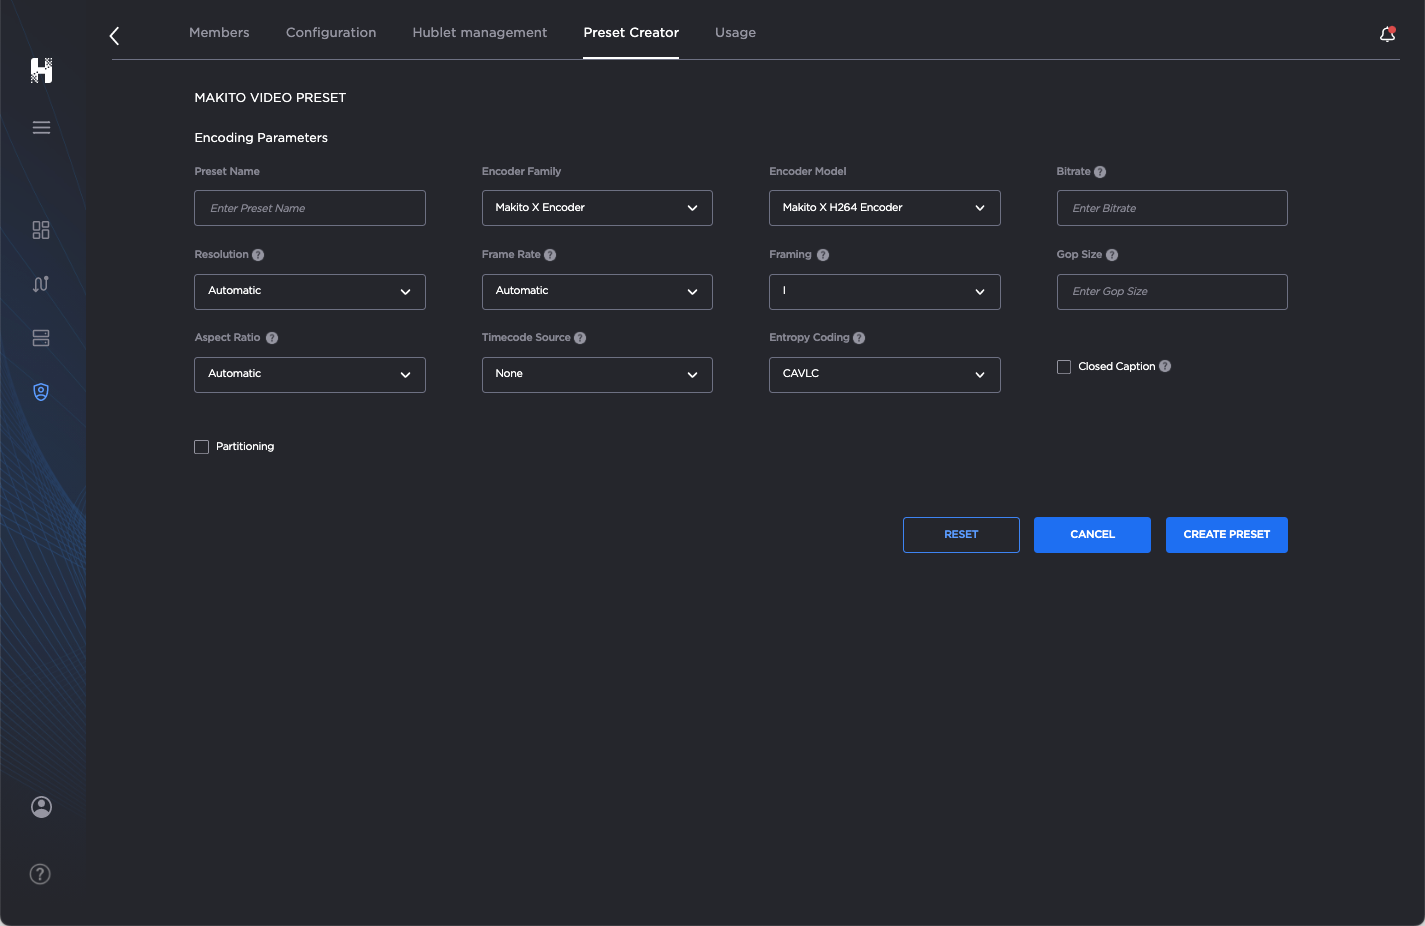Click the help question mark icon
This screenshot has width=1425, height=926.
coord(40,873)
